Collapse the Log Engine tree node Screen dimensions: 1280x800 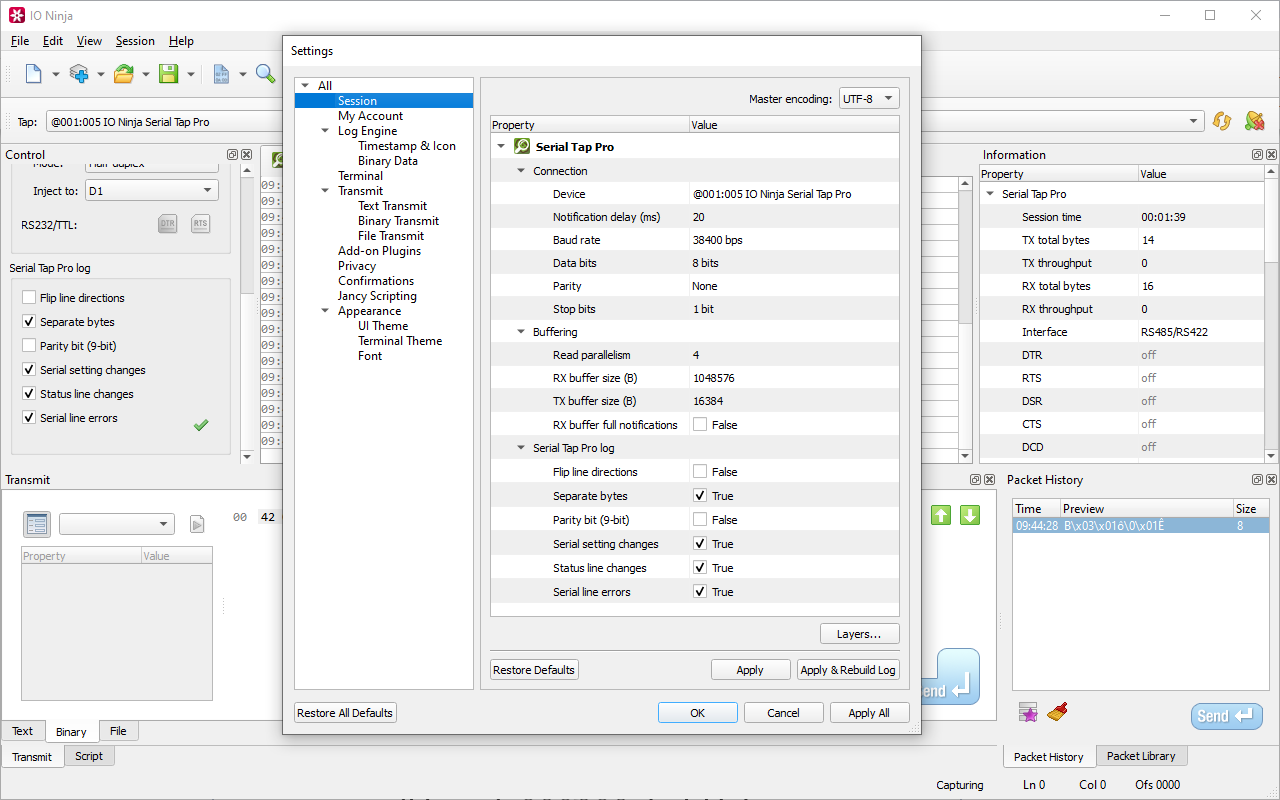(x=325, y=131)
